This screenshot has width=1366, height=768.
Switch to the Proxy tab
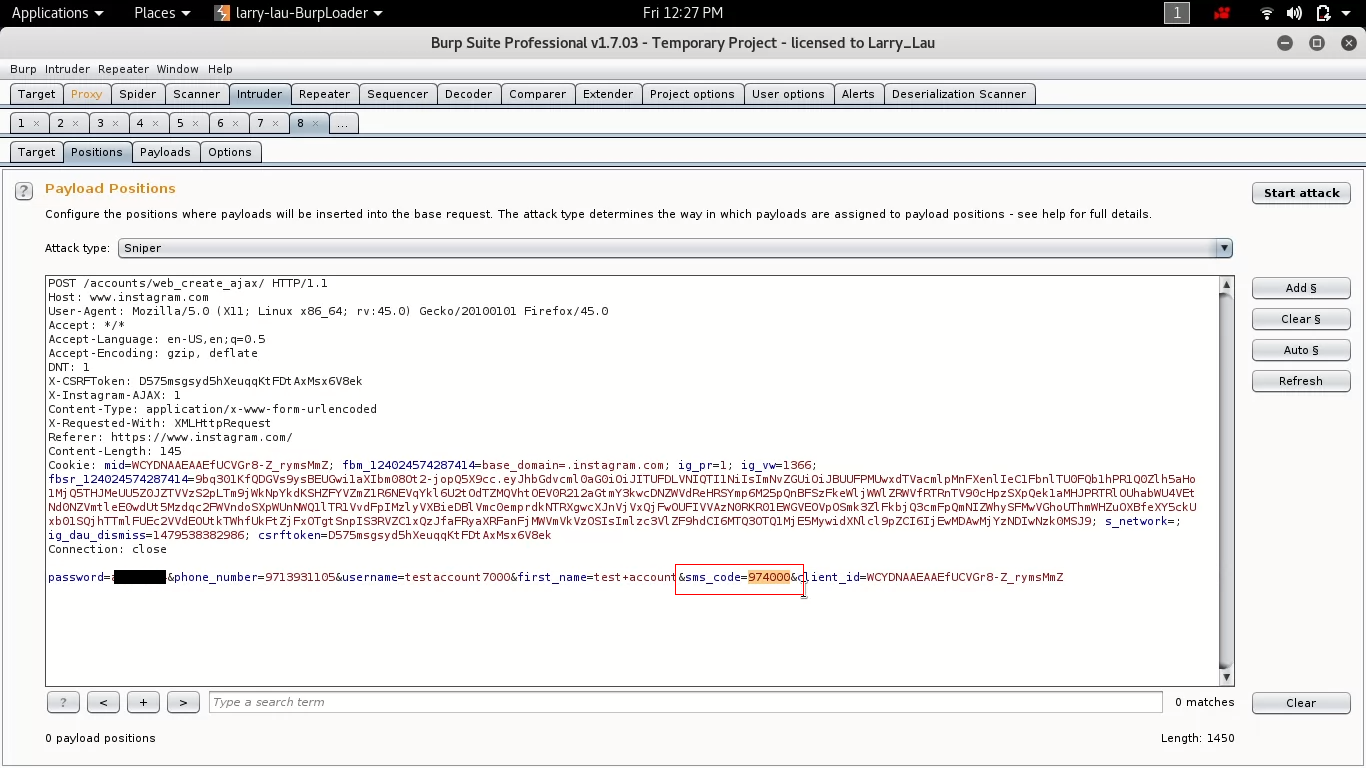86,94
